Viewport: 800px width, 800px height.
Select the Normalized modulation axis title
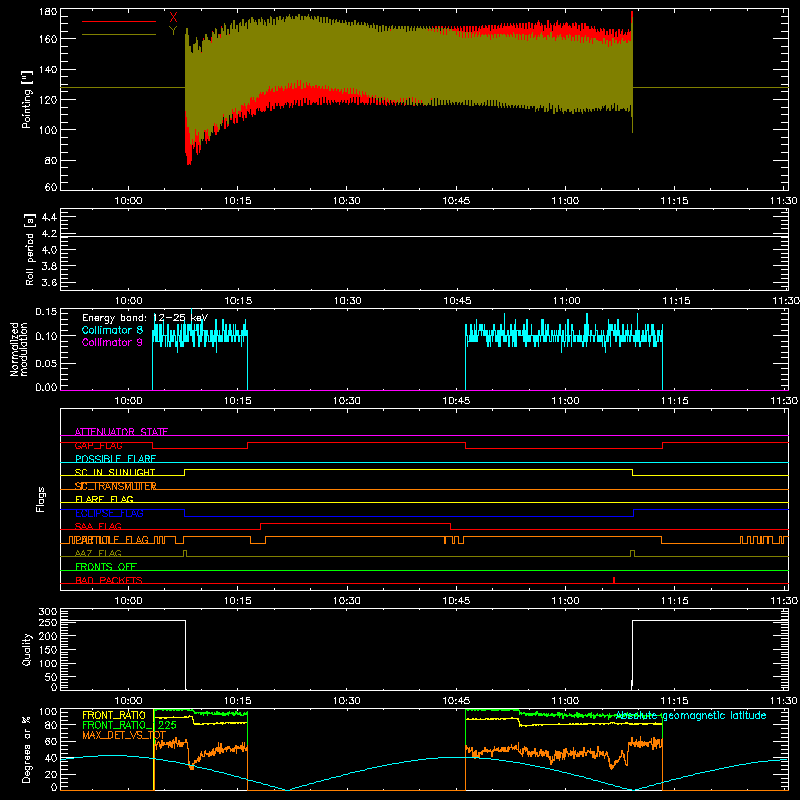pos(19,349)
